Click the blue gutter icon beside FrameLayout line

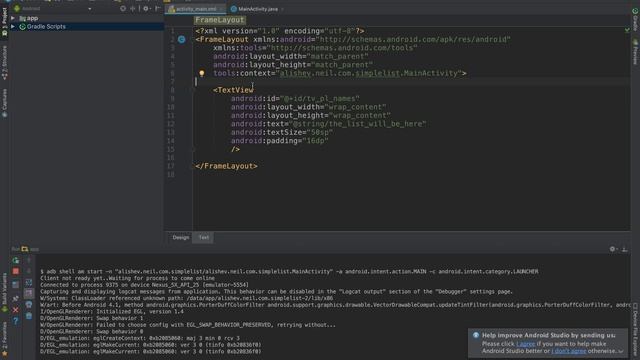click(x=182, y=40)
